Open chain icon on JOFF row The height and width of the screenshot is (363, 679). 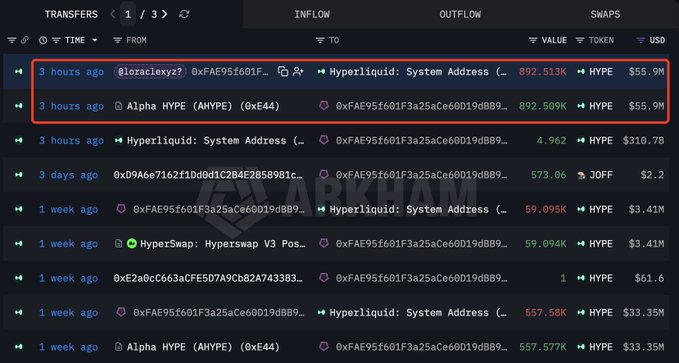19,175
